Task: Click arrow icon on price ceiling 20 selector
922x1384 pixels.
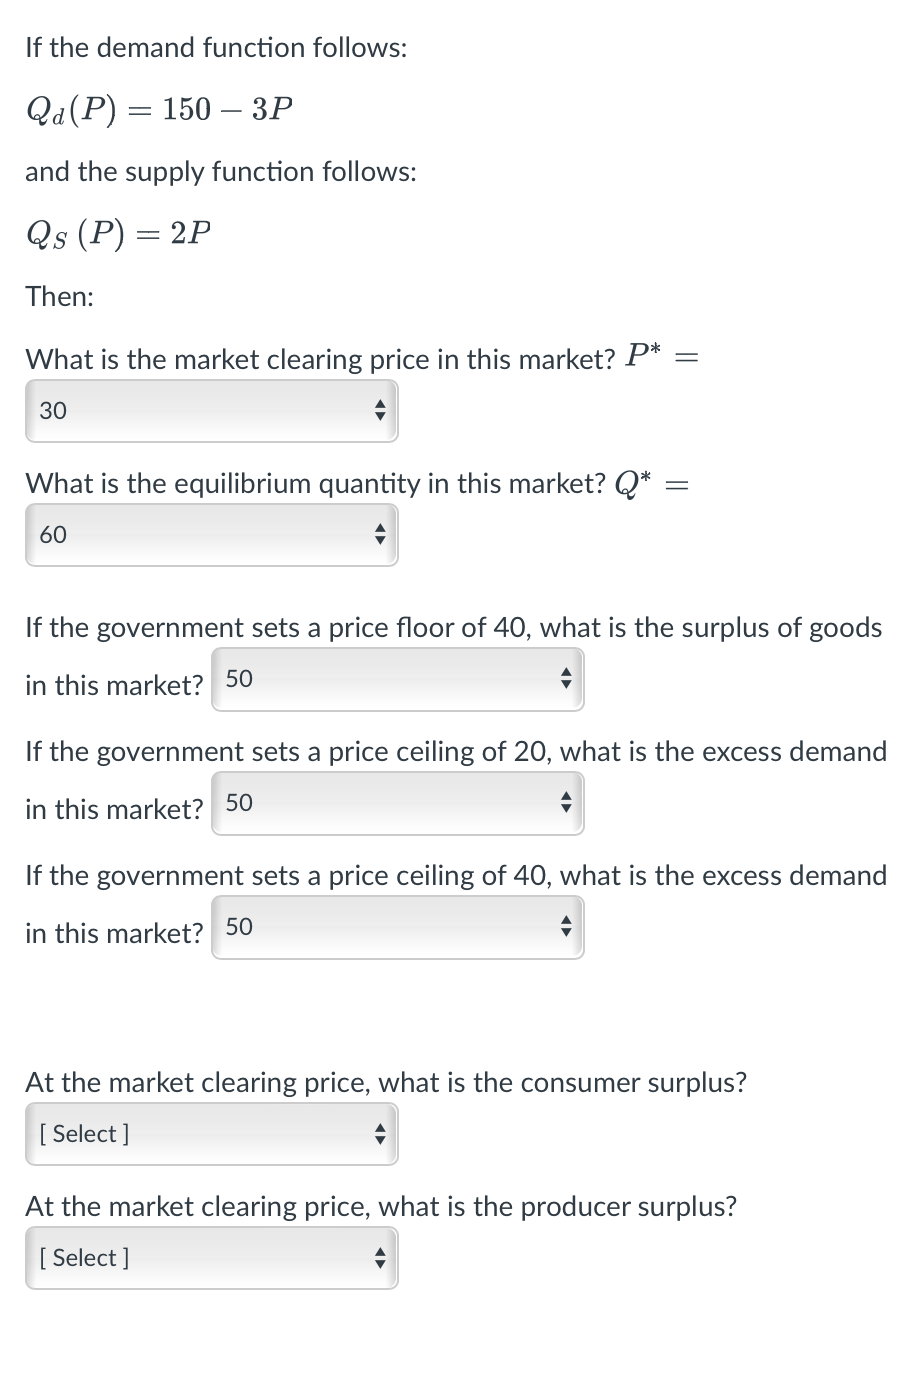Action: pyautogui.click(x=565, y=804)
